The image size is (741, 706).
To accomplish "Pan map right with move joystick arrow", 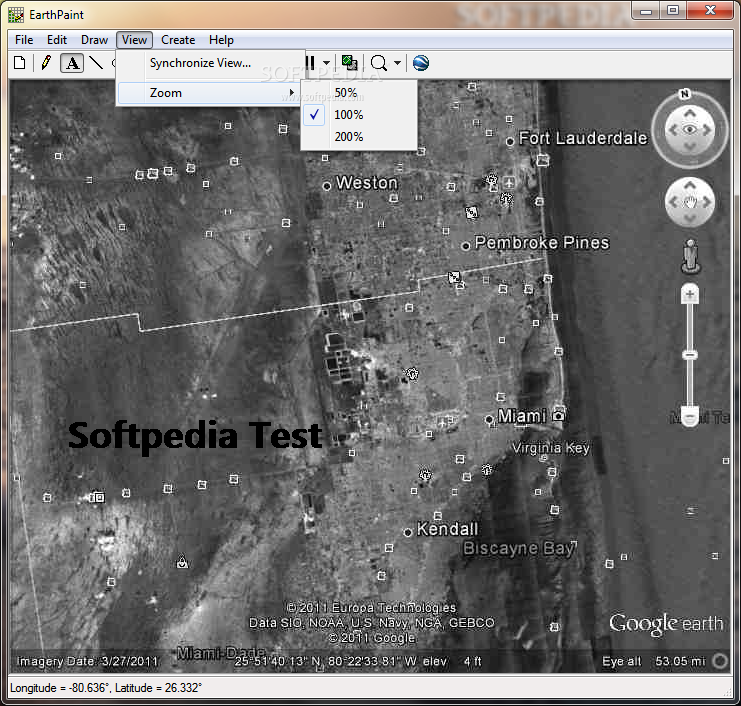I will (x=707, y=202).
